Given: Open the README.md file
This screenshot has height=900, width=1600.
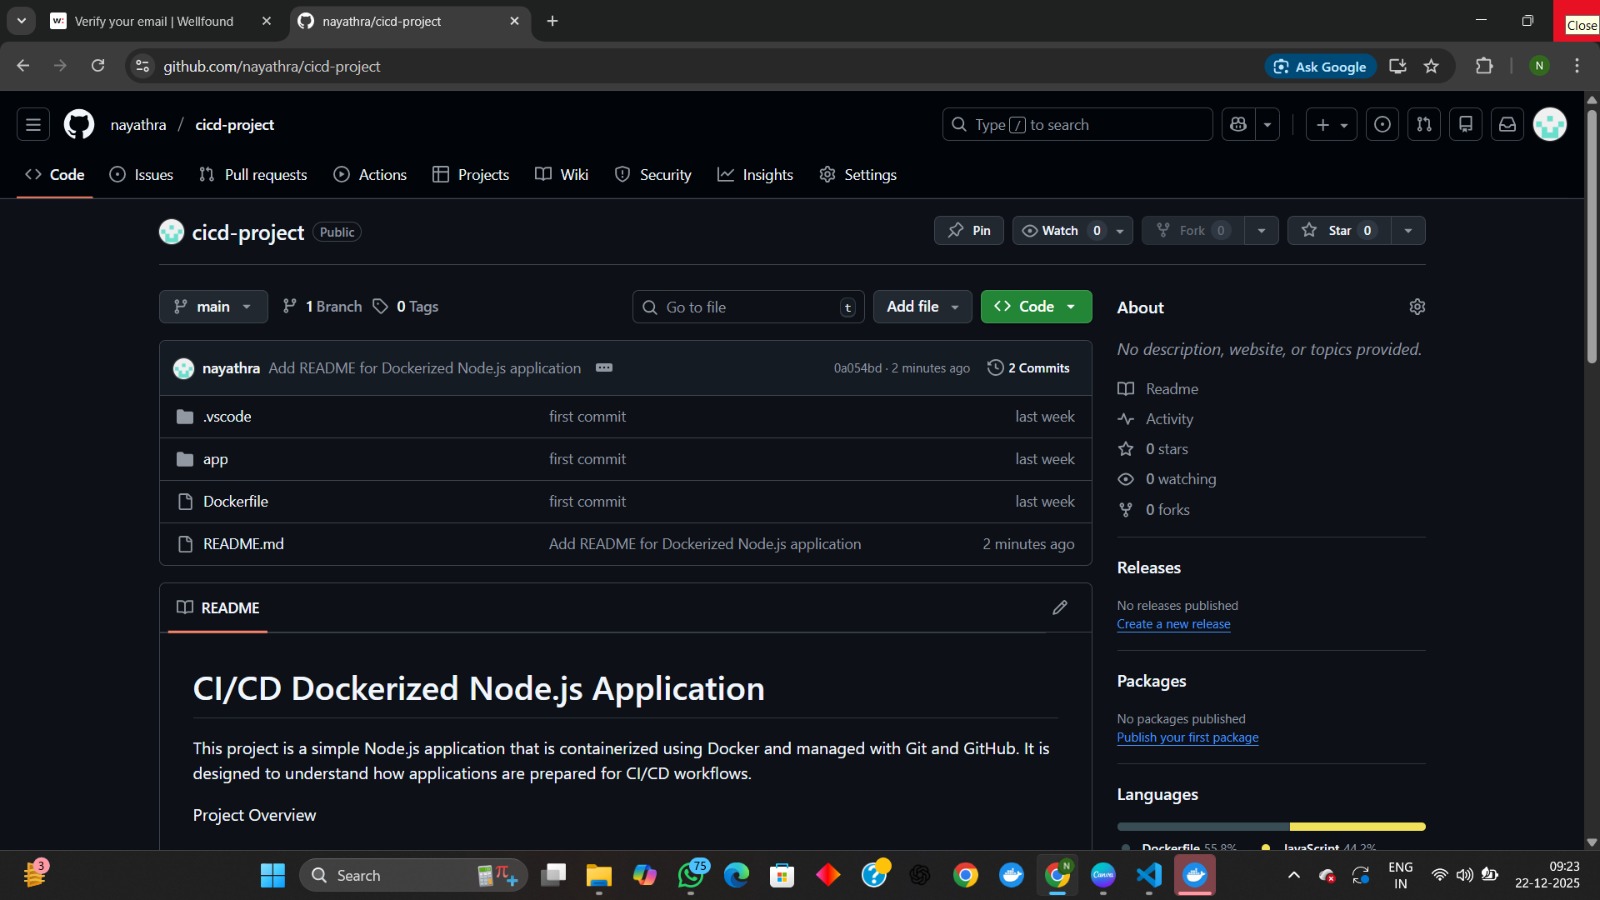Looking at the screenshot, I should [x=243, y=544].
